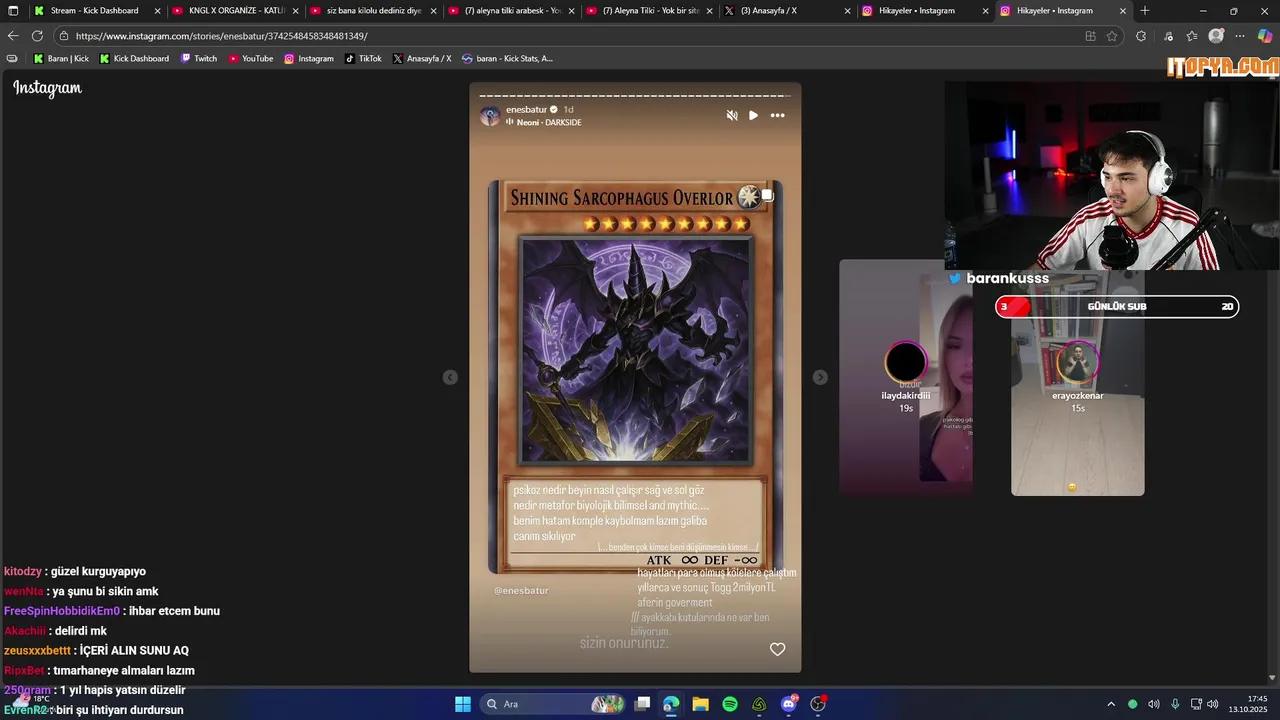Unmute the Instagram story audio
This screenshot has width=1280, height=720.
click(732, 115)
